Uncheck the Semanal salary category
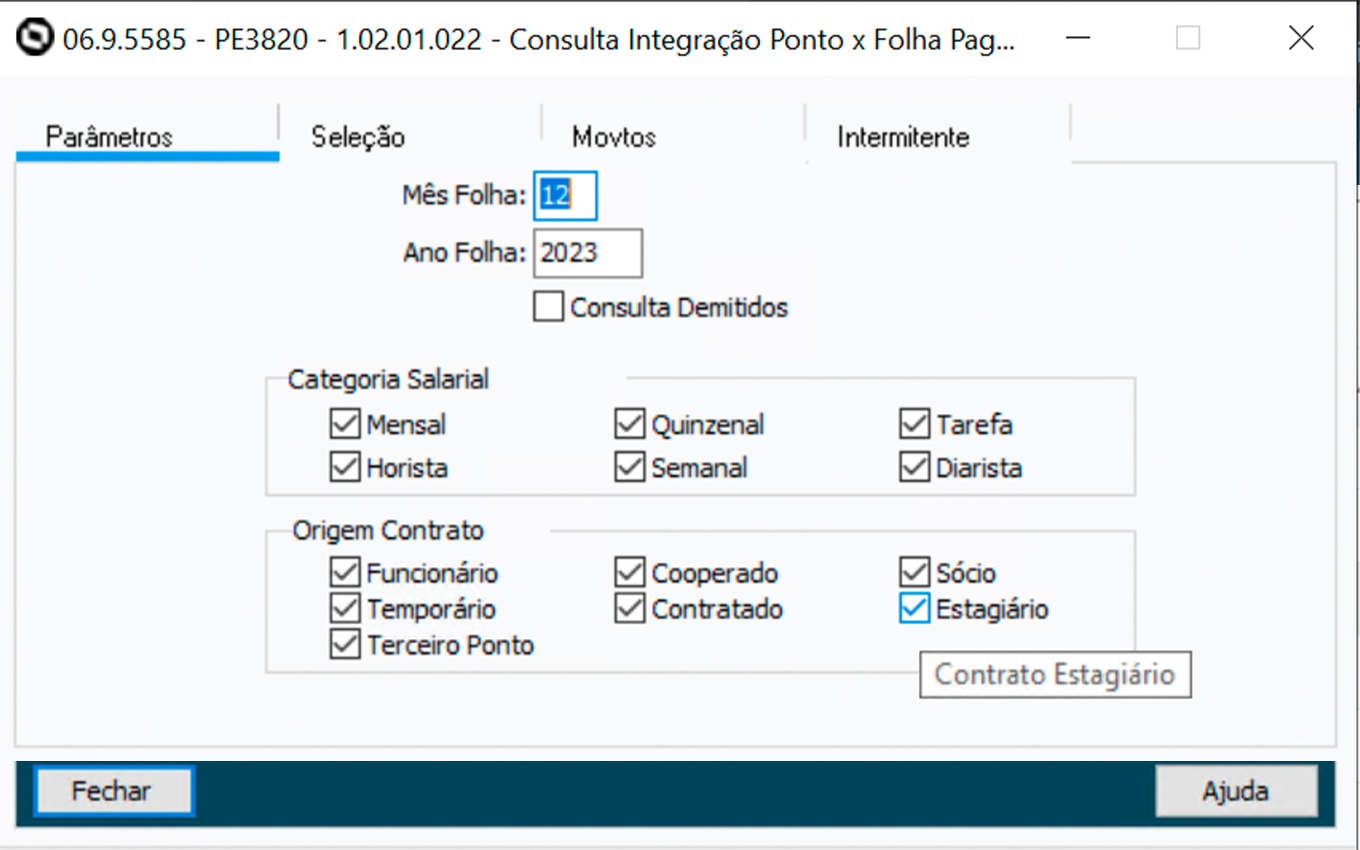The image size is (1360, 850). coord(629,467)
